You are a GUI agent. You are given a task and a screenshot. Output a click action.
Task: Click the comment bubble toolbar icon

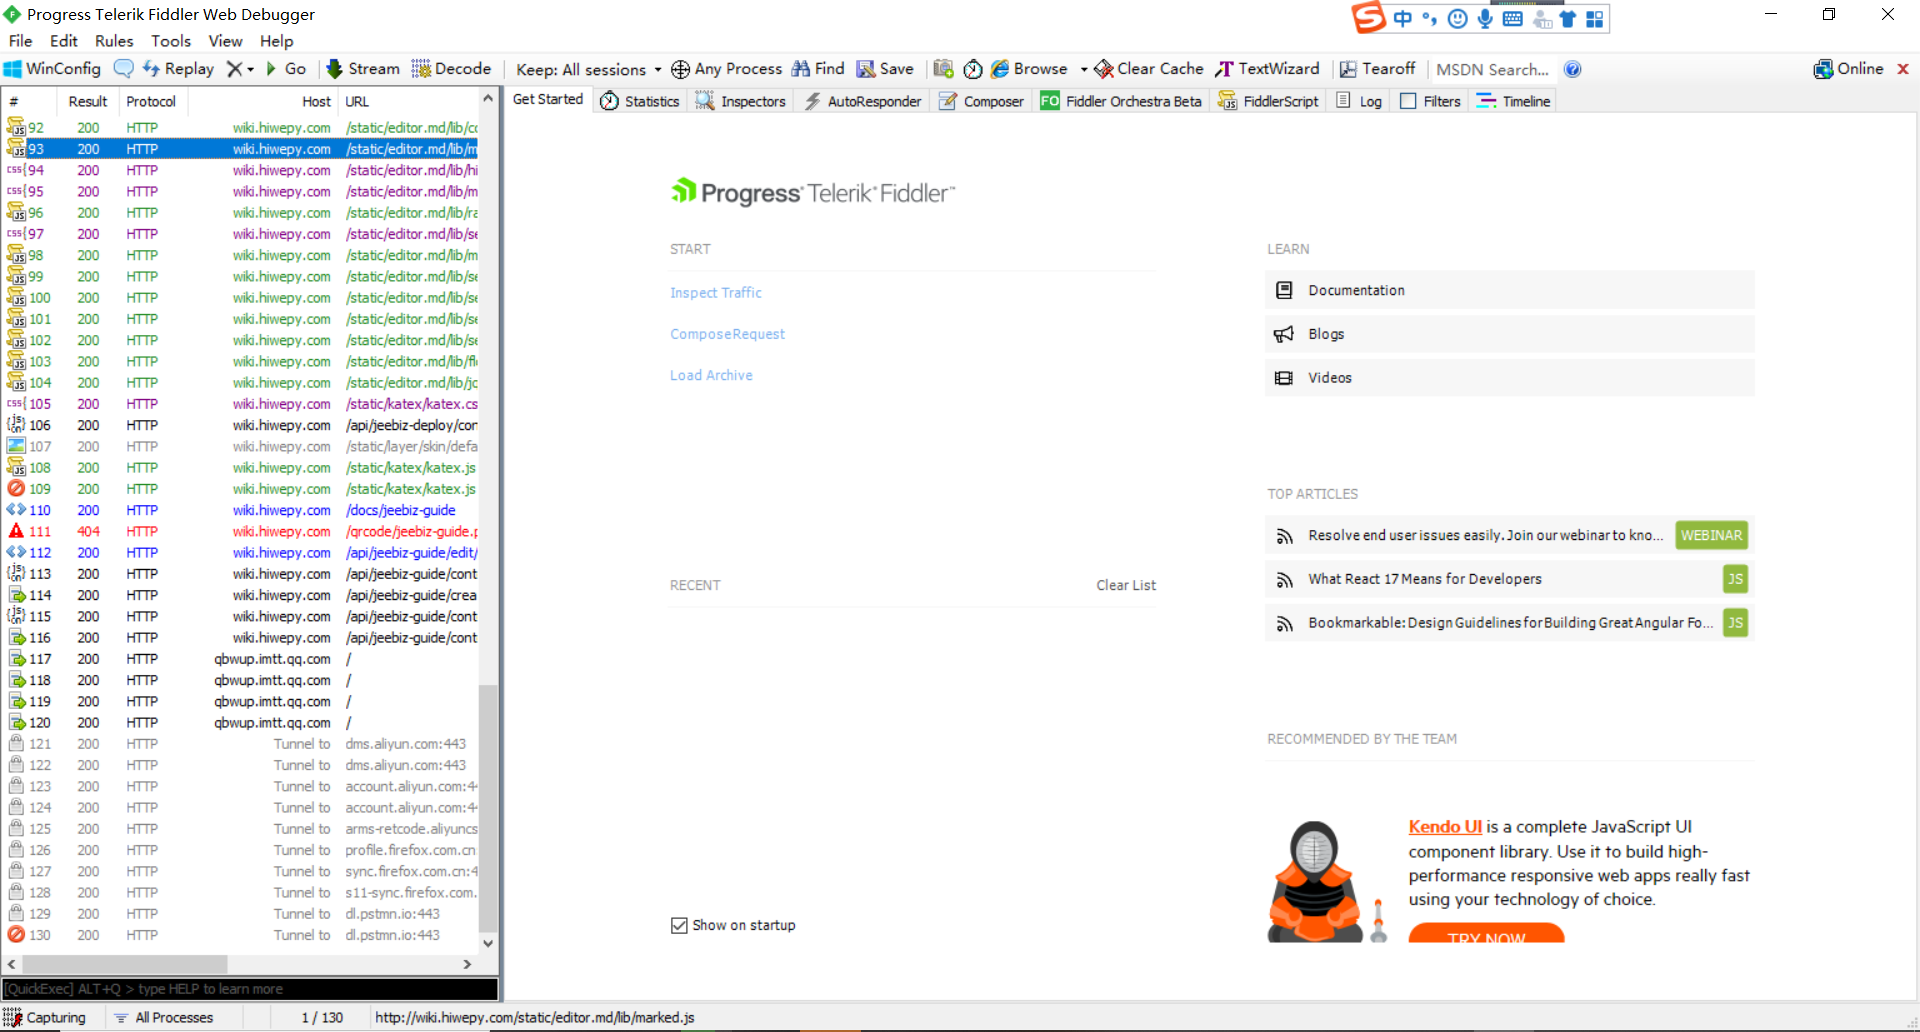pyautogui.click(x=124, y=69)
